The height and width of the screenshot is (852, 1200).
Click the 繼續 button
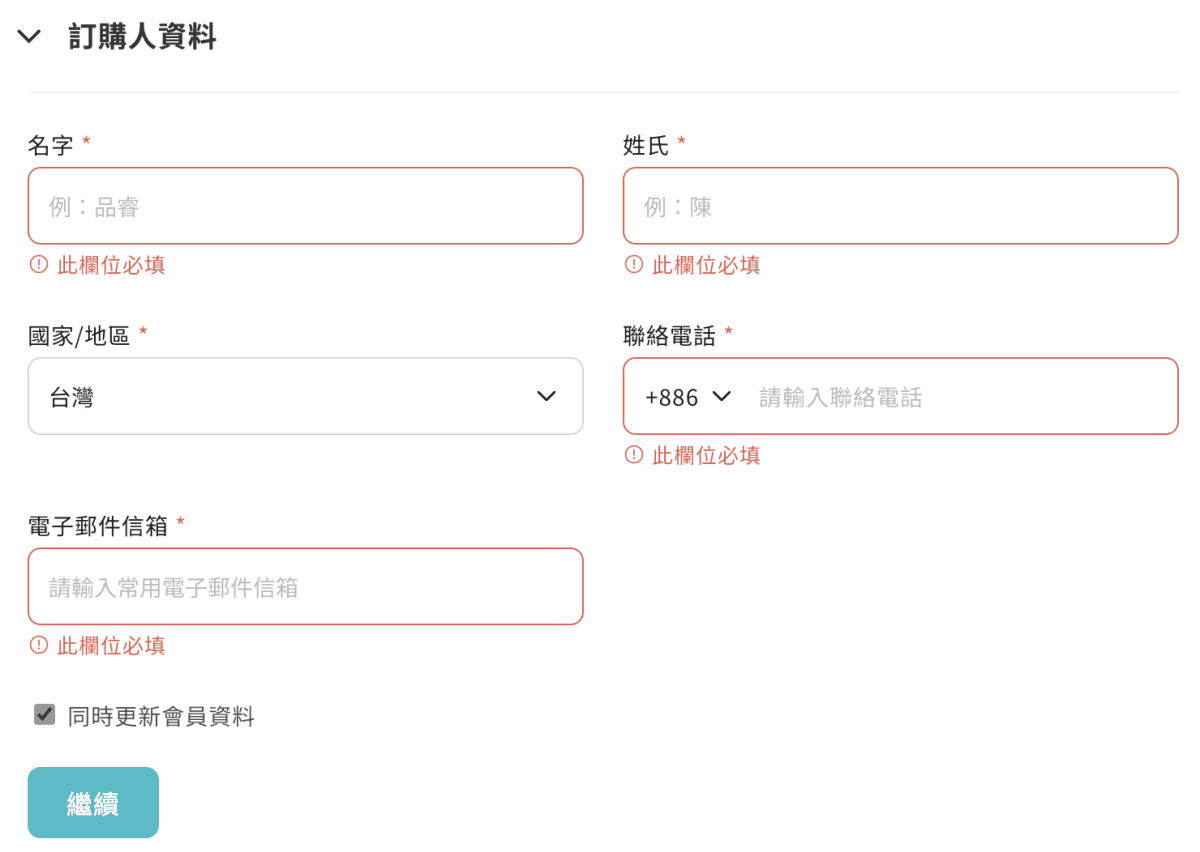coord(93,802)
